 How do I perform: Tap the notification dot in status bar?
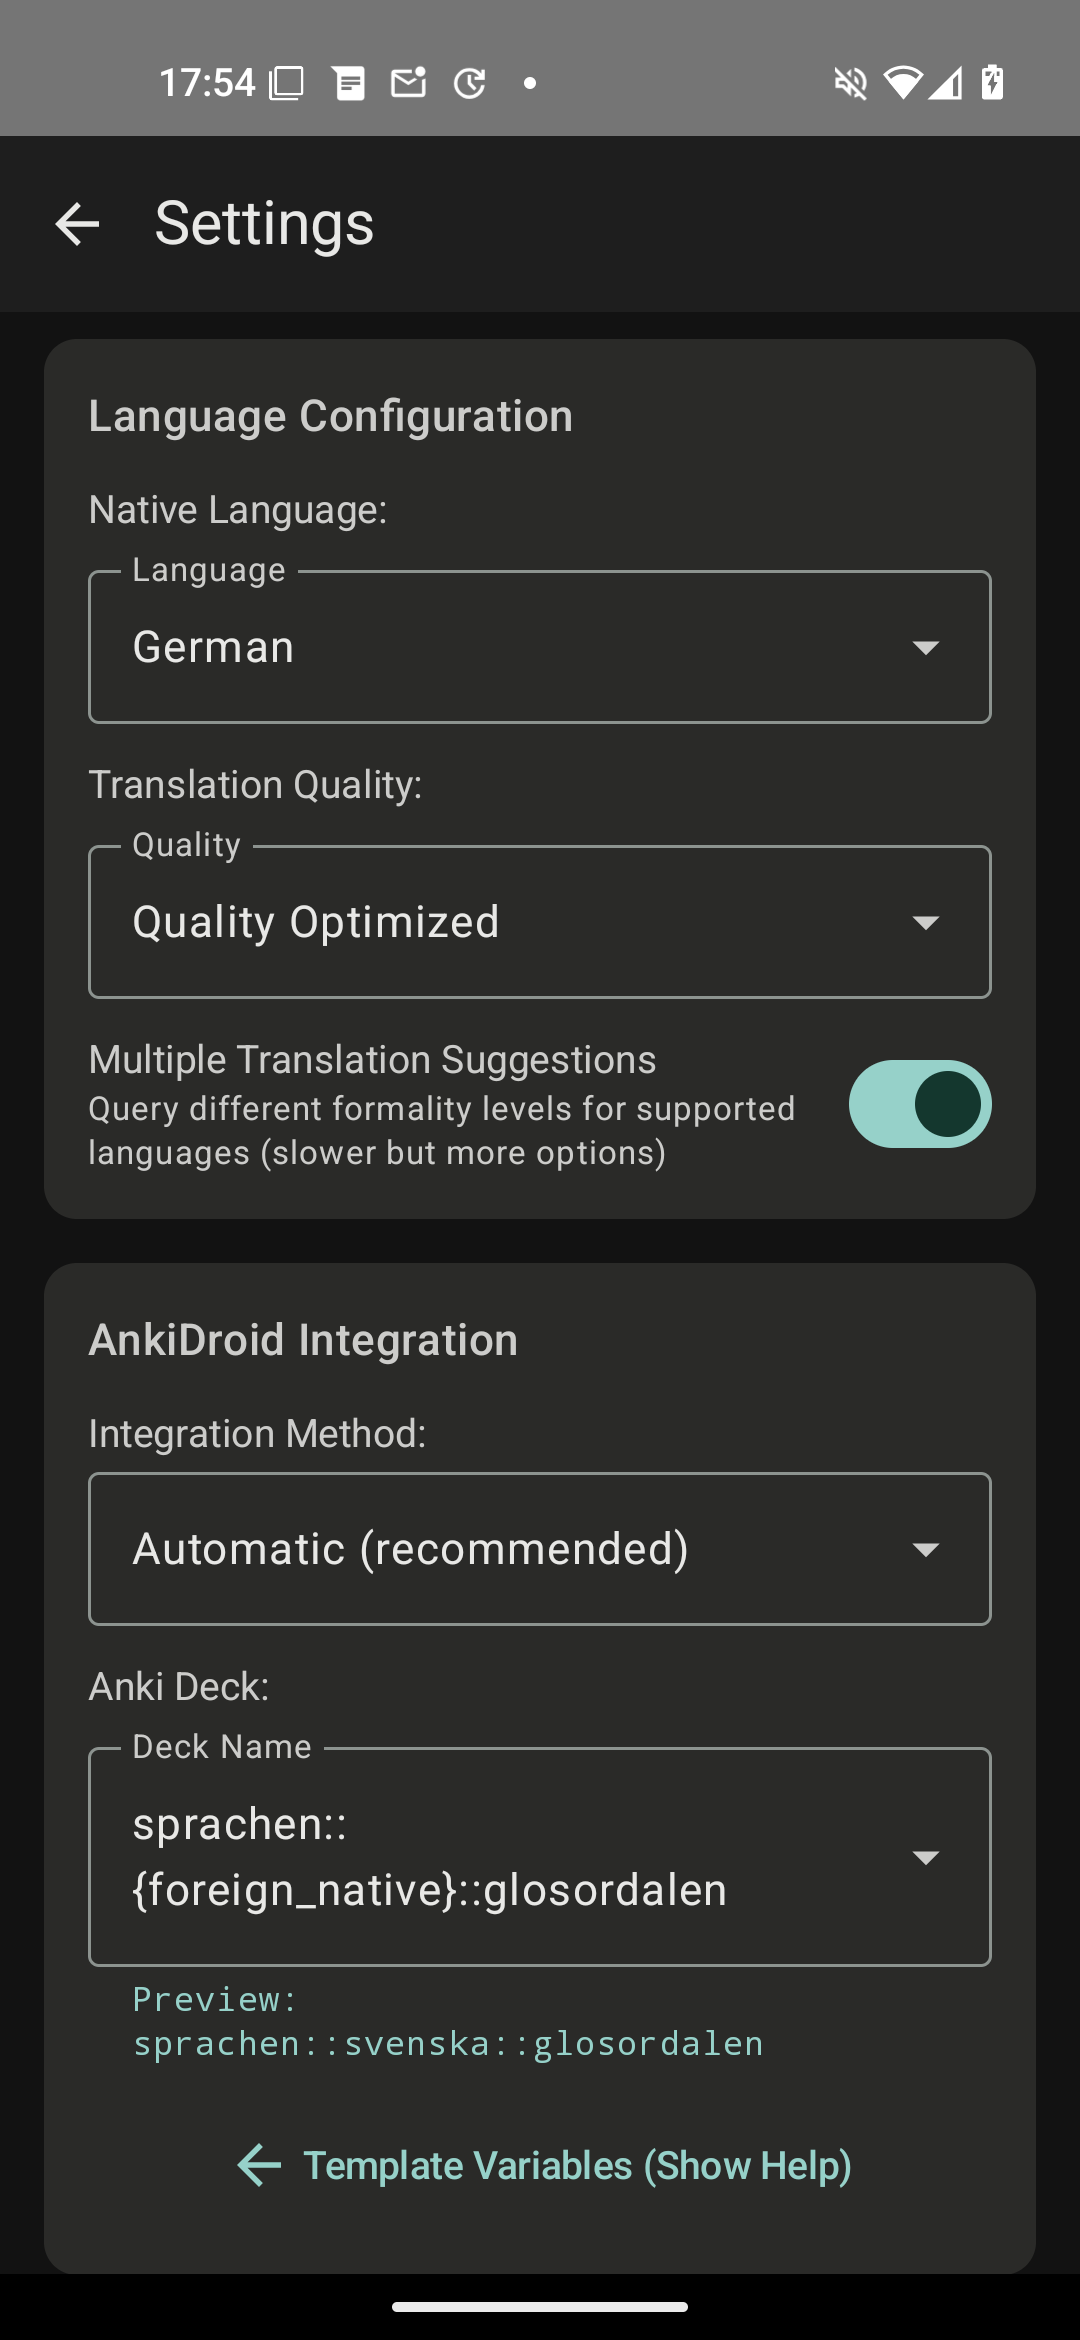[x=530, y=83]
